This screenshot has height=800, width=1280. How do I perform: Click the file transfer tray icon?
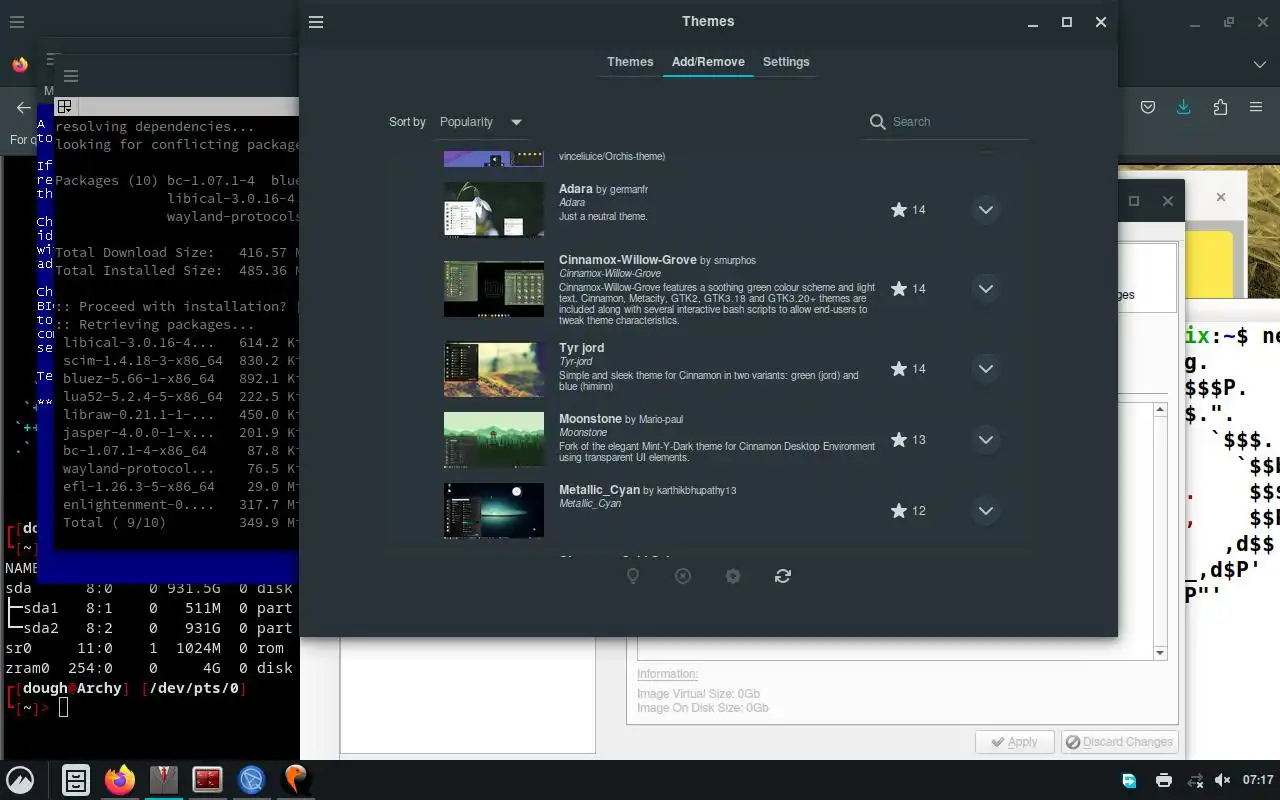click(x=1130, y=780)
